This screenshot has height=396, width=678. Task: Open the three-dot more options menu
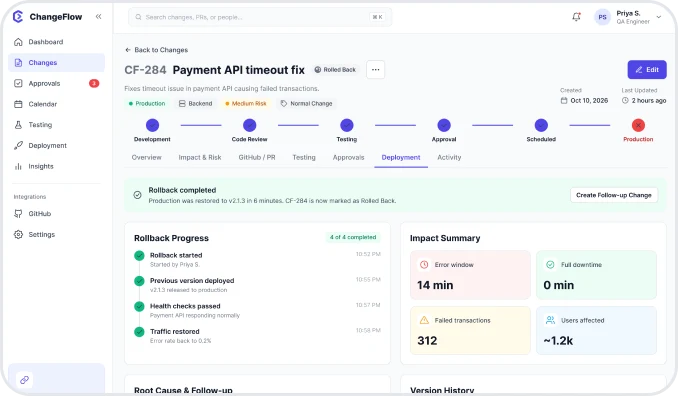pos(375,70)
